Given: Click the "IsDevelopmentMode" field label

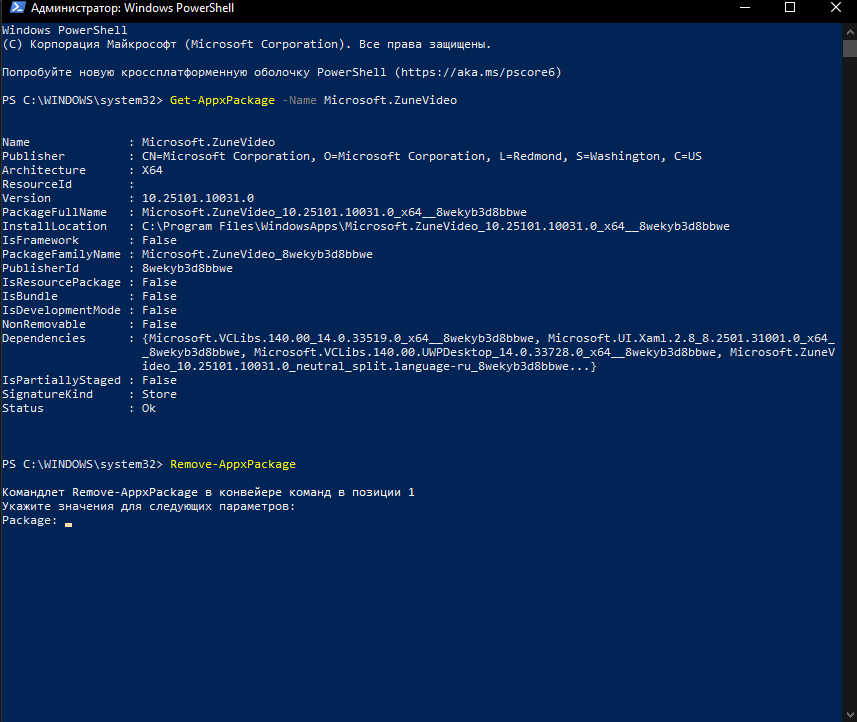Looking at the screenshot, I should 61,310.
